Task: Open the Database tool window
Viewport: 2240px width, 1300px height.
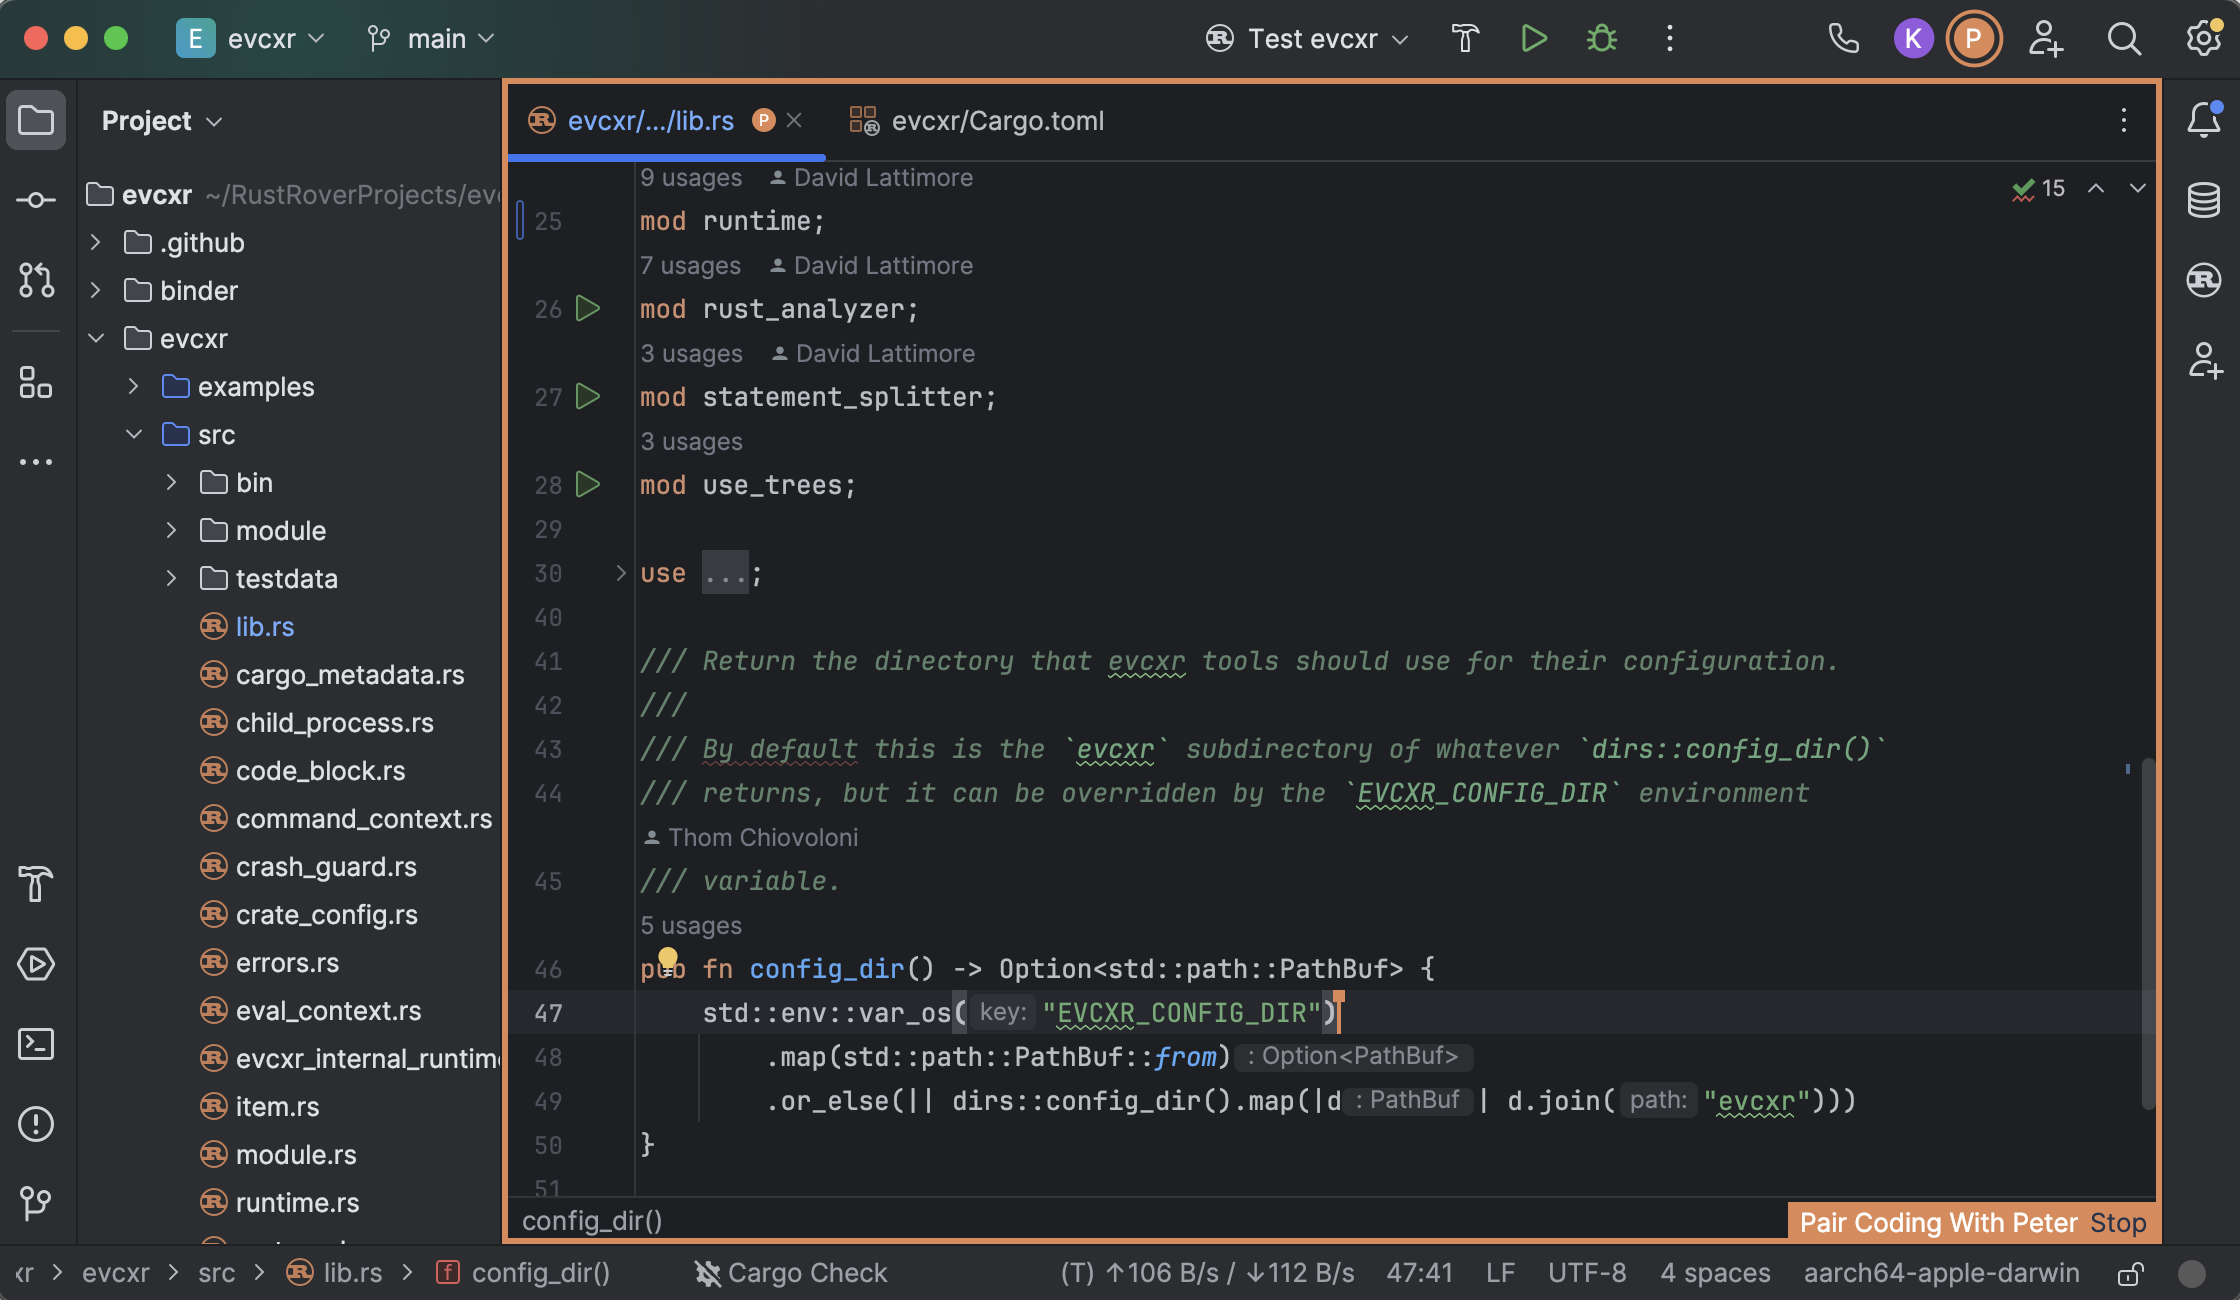Action: point(2203,200)
